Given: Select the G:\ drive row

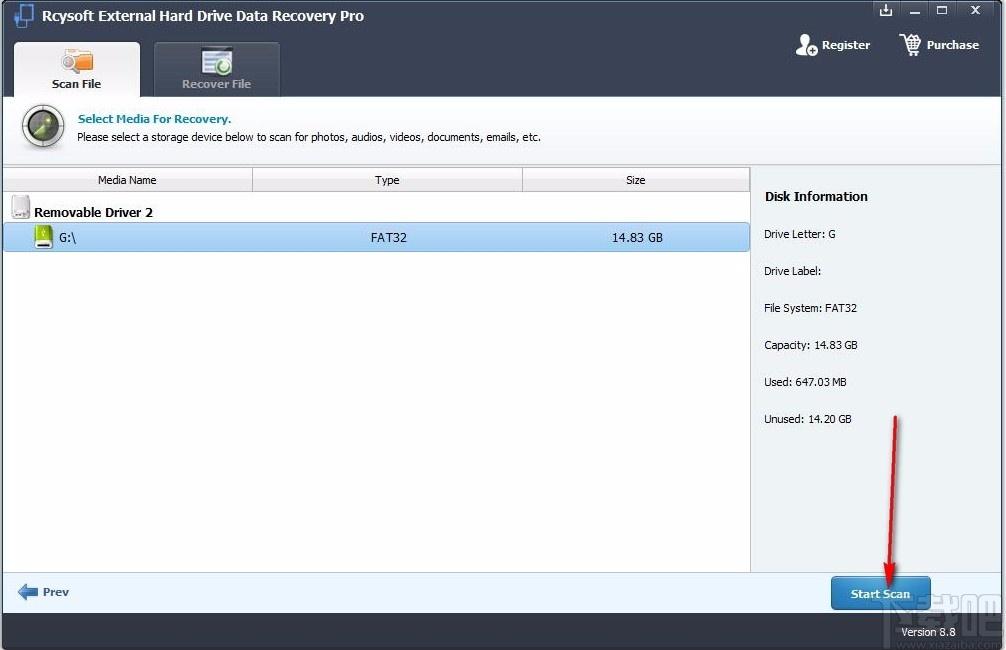Looking at the screenshot, I should tap(377, 237).
